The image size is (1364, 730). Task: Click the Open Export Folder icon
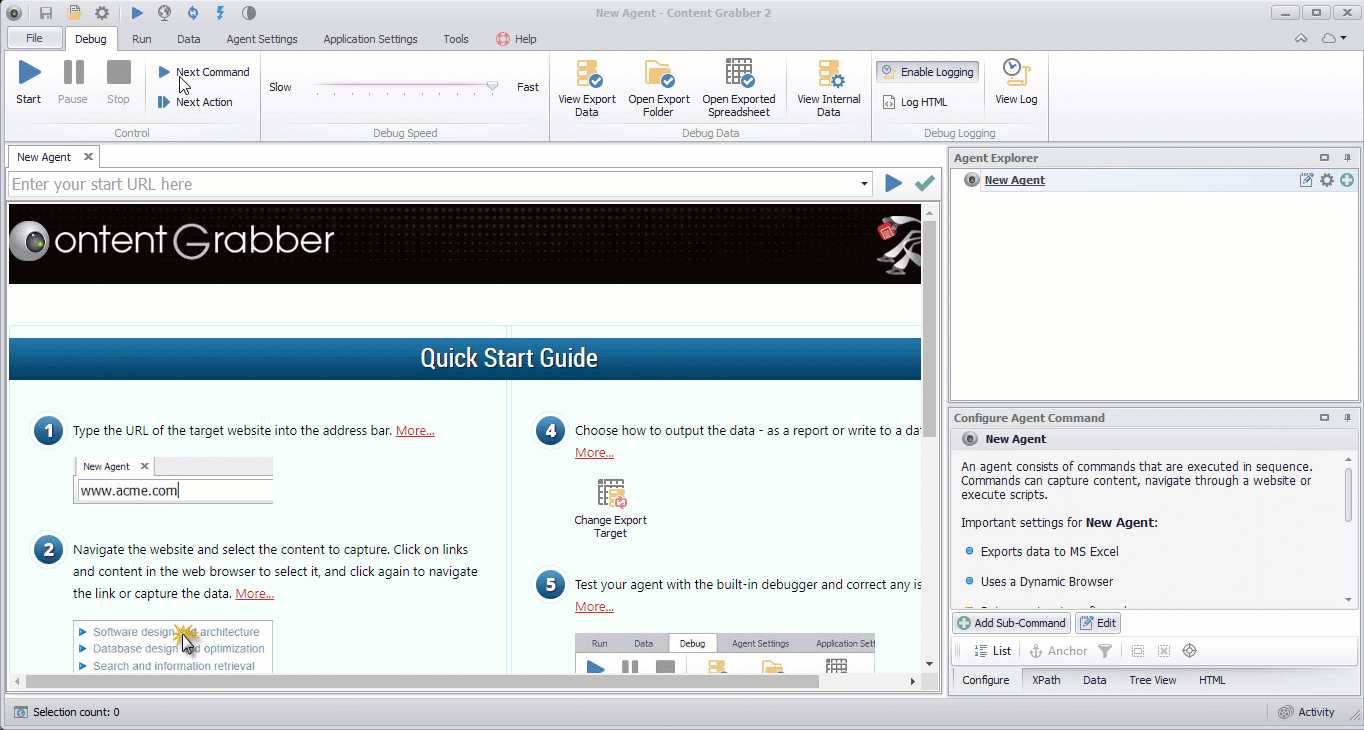click(659, 75)
